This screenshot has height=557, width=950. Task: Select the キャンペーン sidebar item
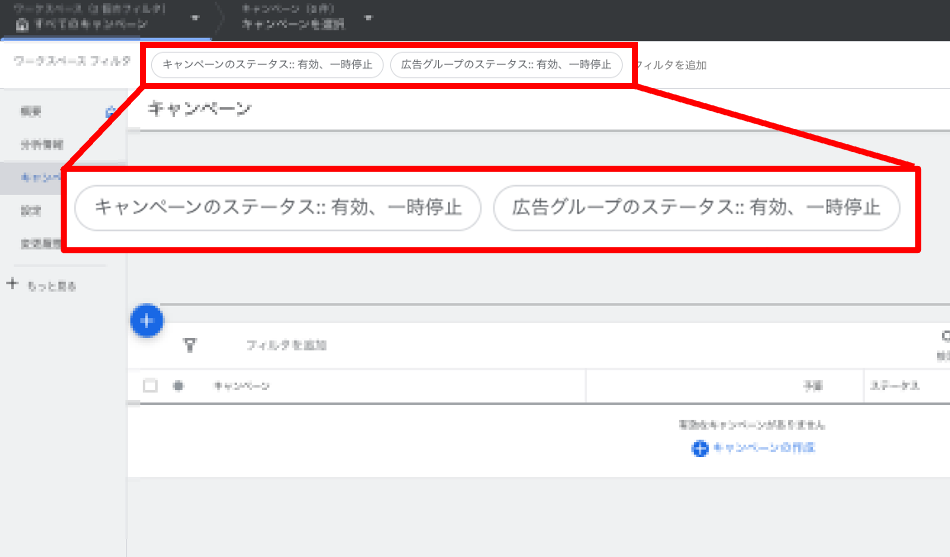click(x=41, y=178)
